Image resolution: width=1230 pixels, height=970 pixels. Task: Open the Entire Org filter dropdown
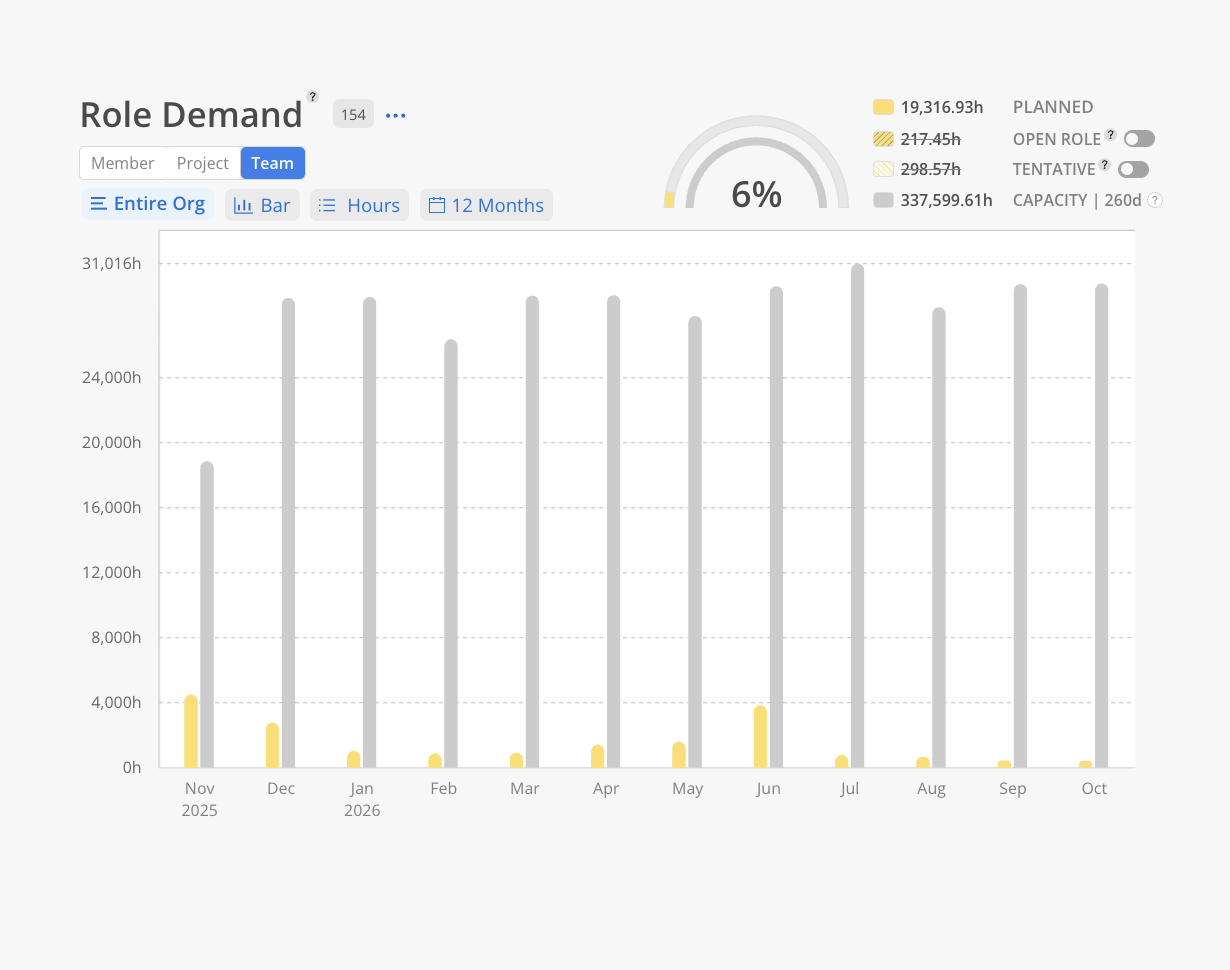pyautogui.click(x=148, y=204)
